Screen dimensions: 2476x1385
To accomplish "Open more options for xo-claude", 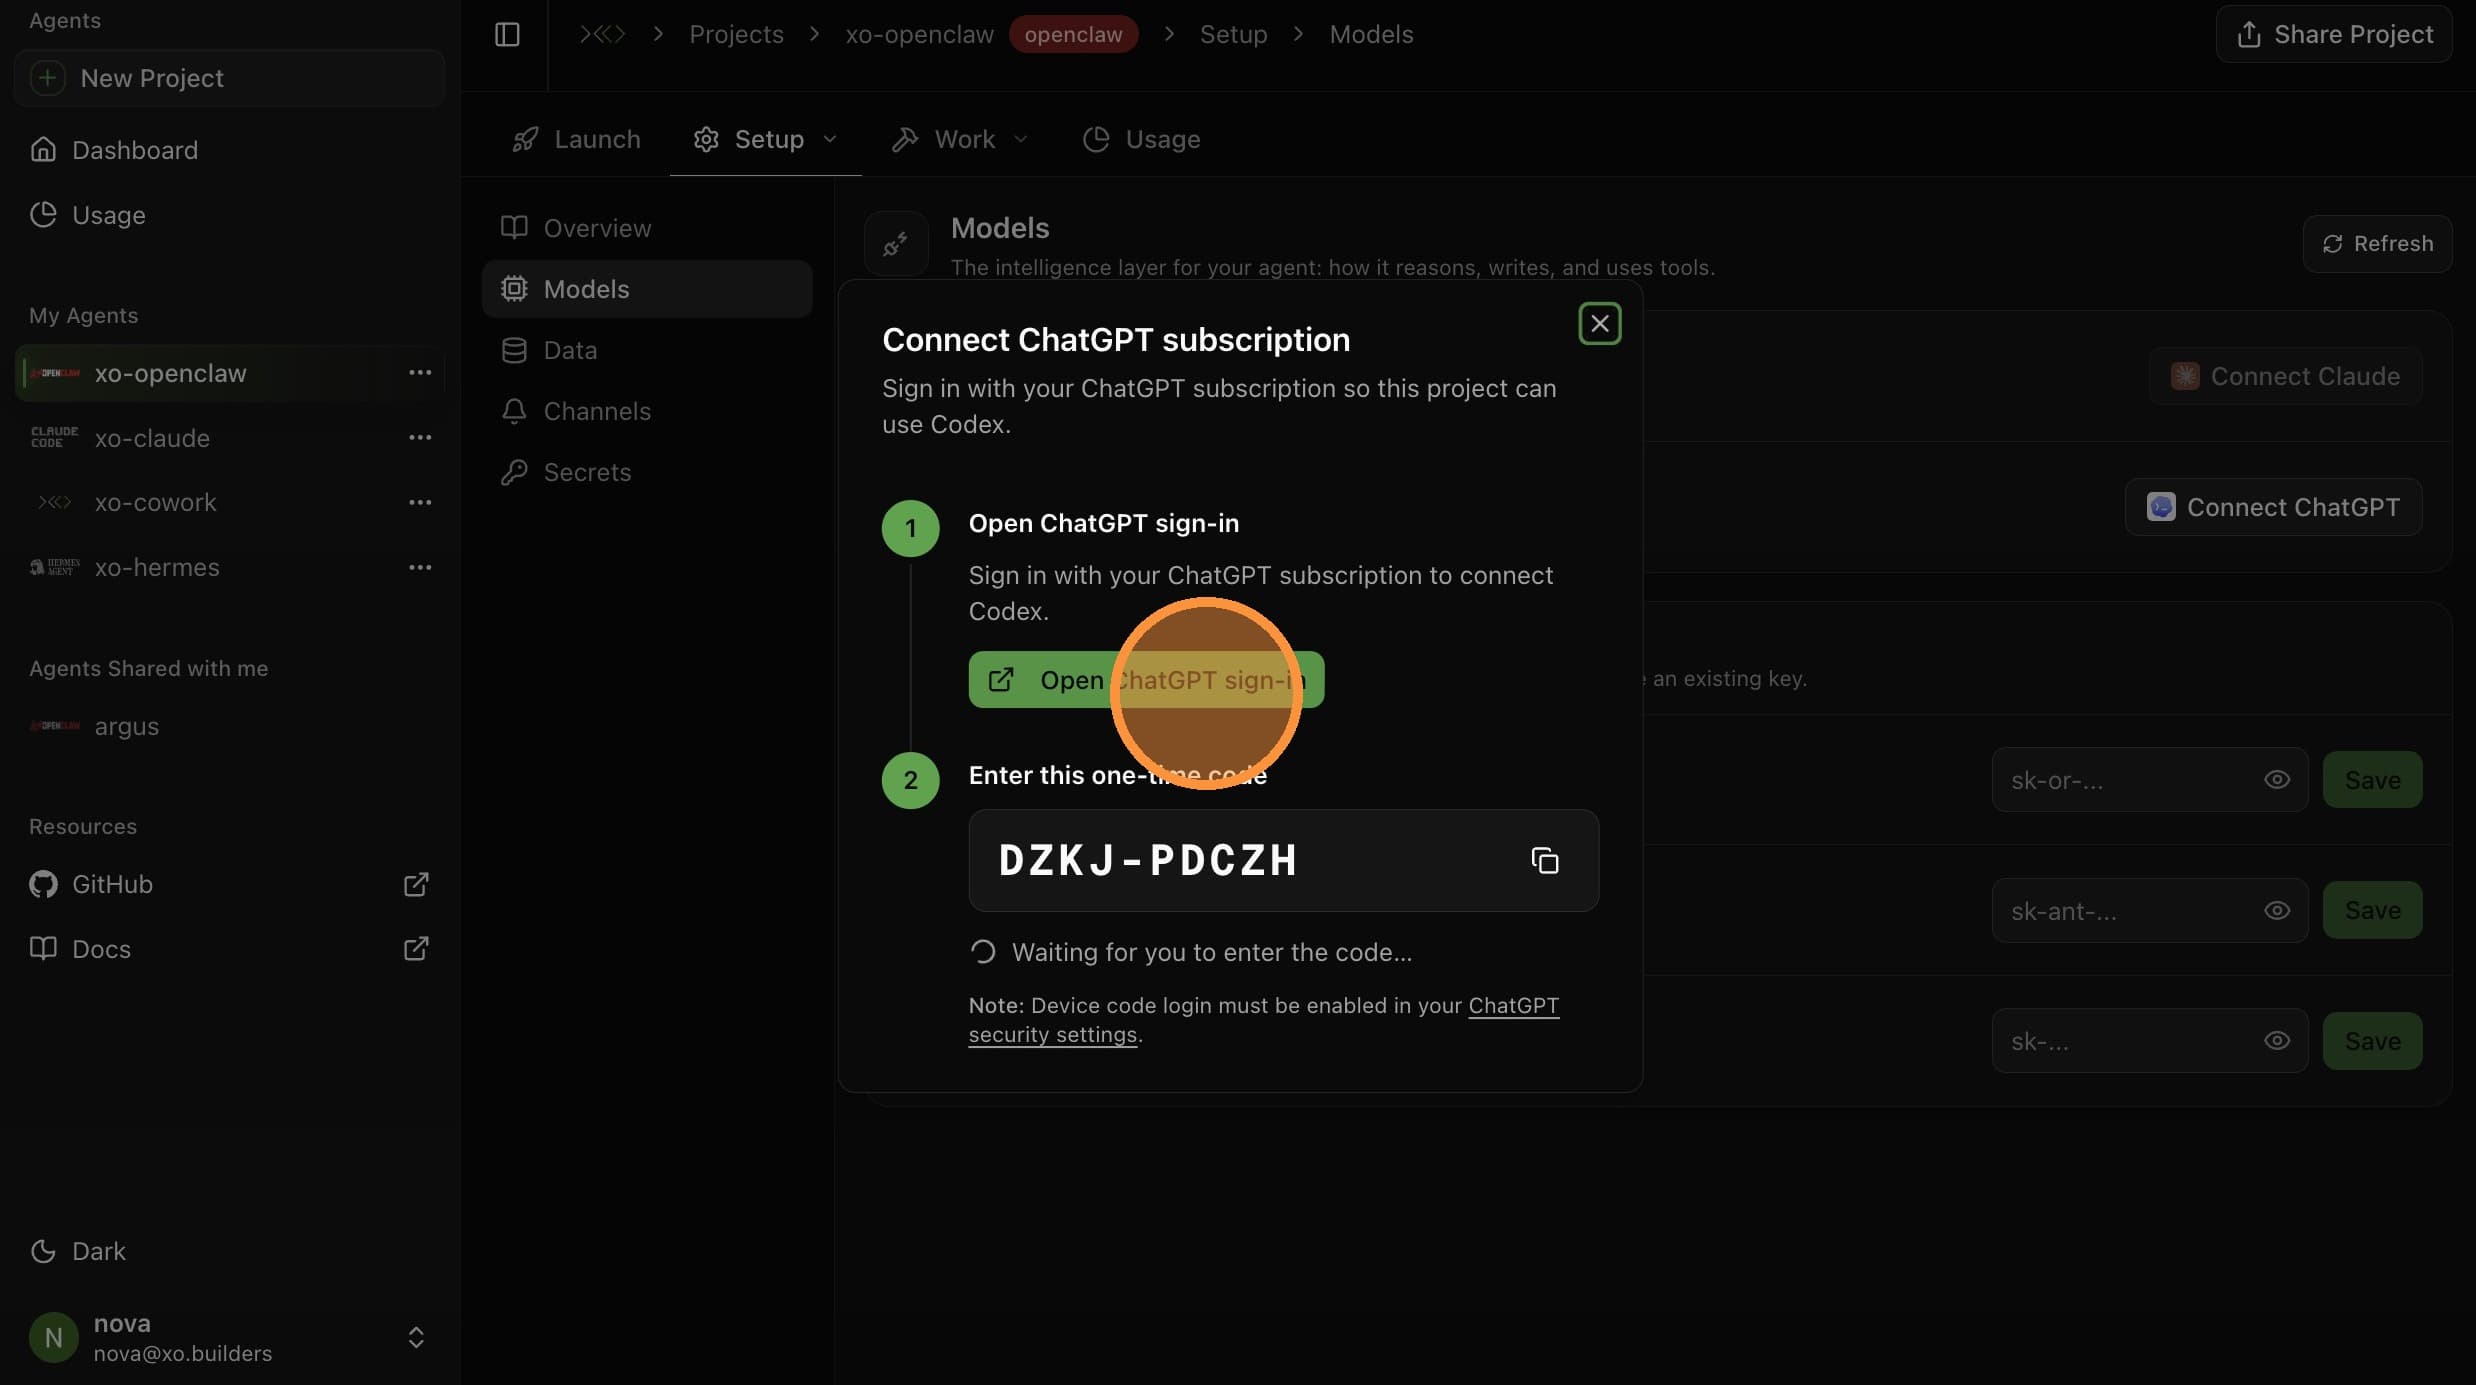I will click(x=420, y=438).
